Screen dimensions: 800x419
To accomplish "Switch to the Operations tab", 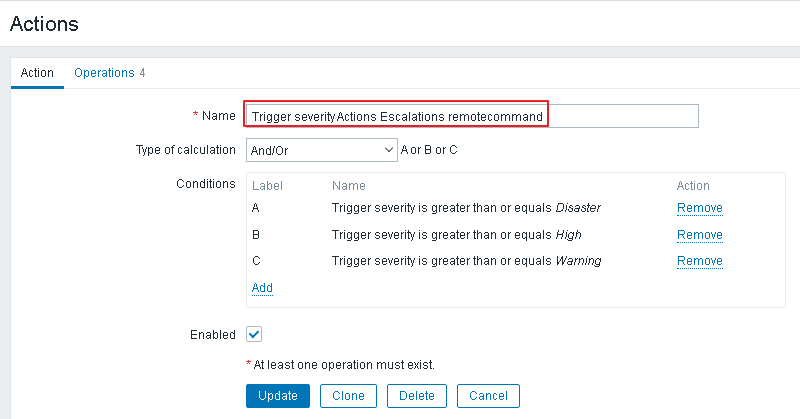I will pos(109,73).
